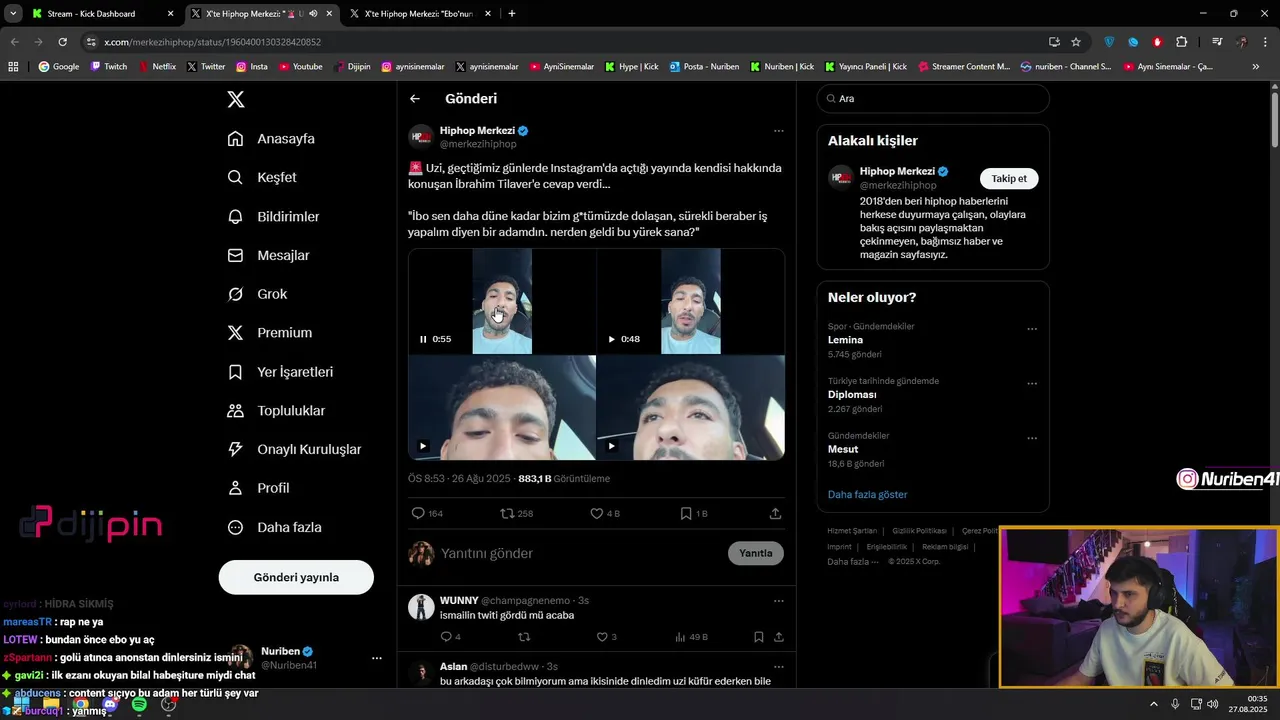Click the Ara search field
This screenshot has width=1280, height=720.
933,99
